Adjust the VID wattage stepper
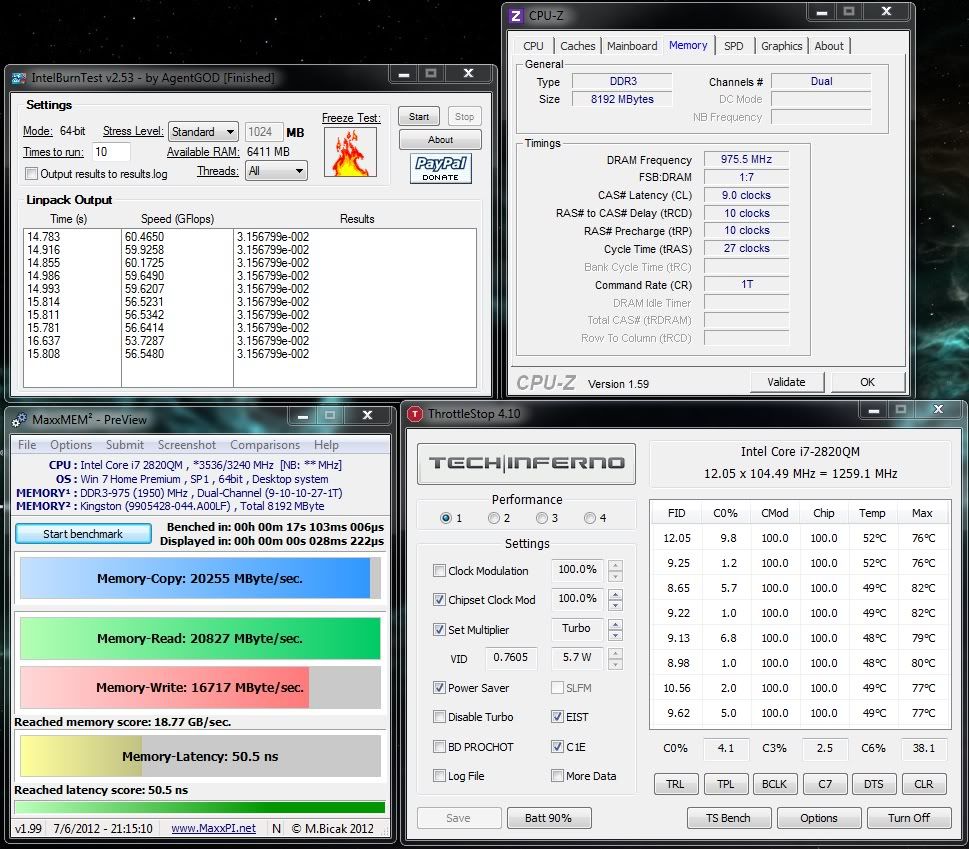Viewport: 969px width, 849px height. 615,659
